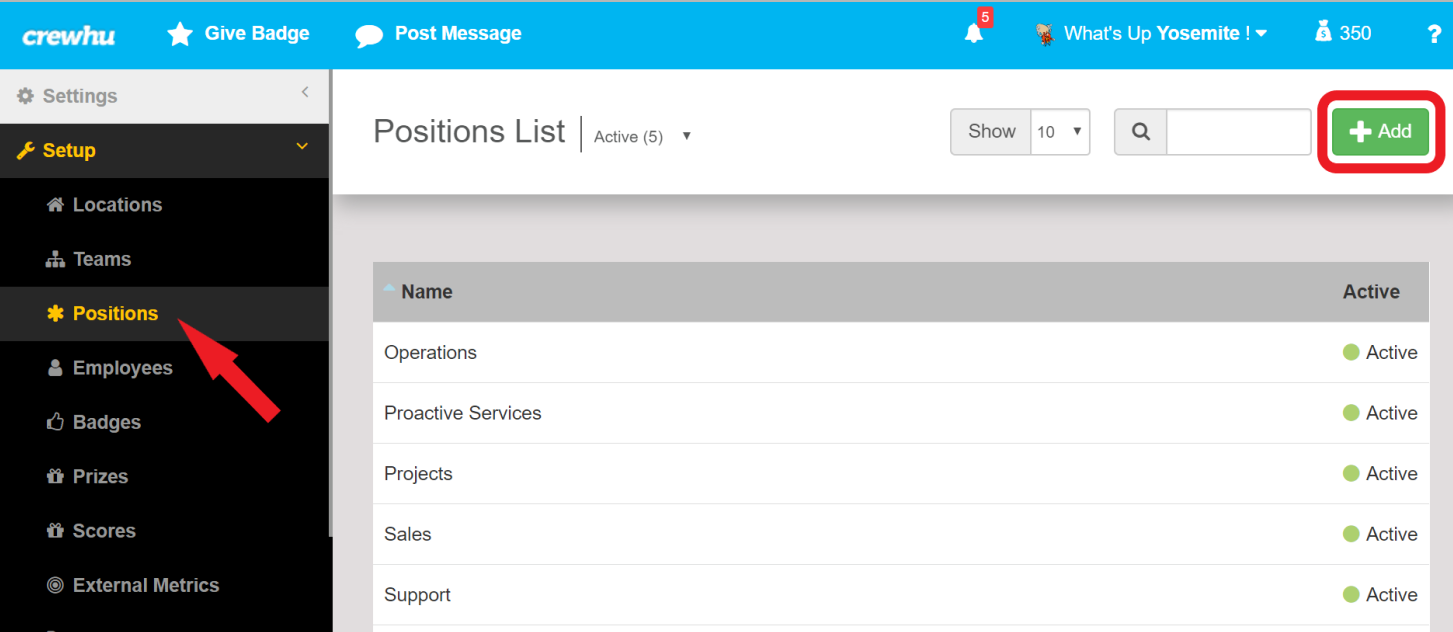The height and width of the screenshot is (632, 1453).
Task: Click the Locations home icon
Action: coord(56,204)
